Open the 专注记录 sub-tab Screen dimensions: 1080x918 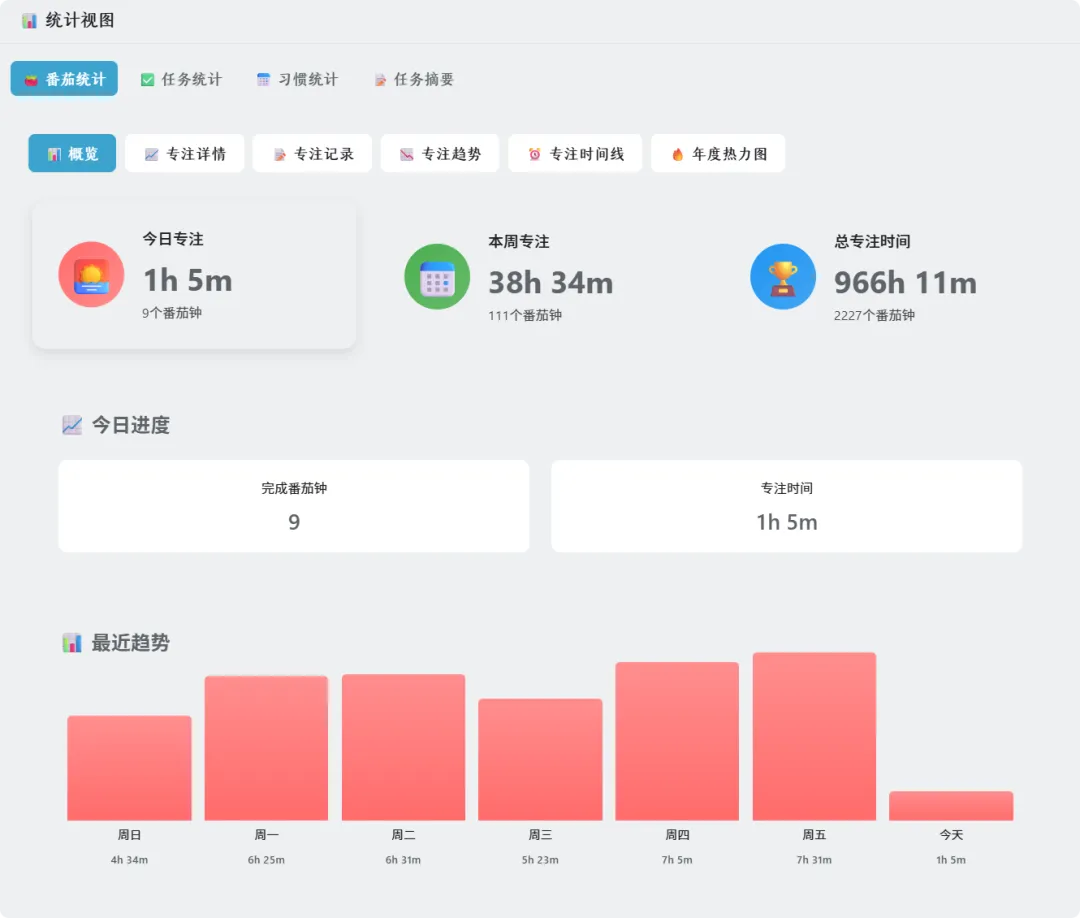(x=313, y=154)
